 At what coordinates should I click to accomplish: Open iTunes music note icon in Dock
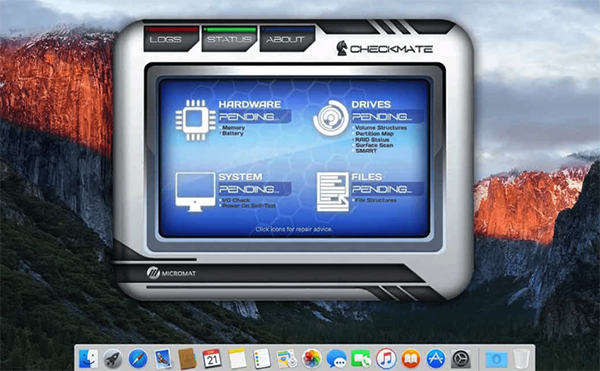tap(386, 359)
